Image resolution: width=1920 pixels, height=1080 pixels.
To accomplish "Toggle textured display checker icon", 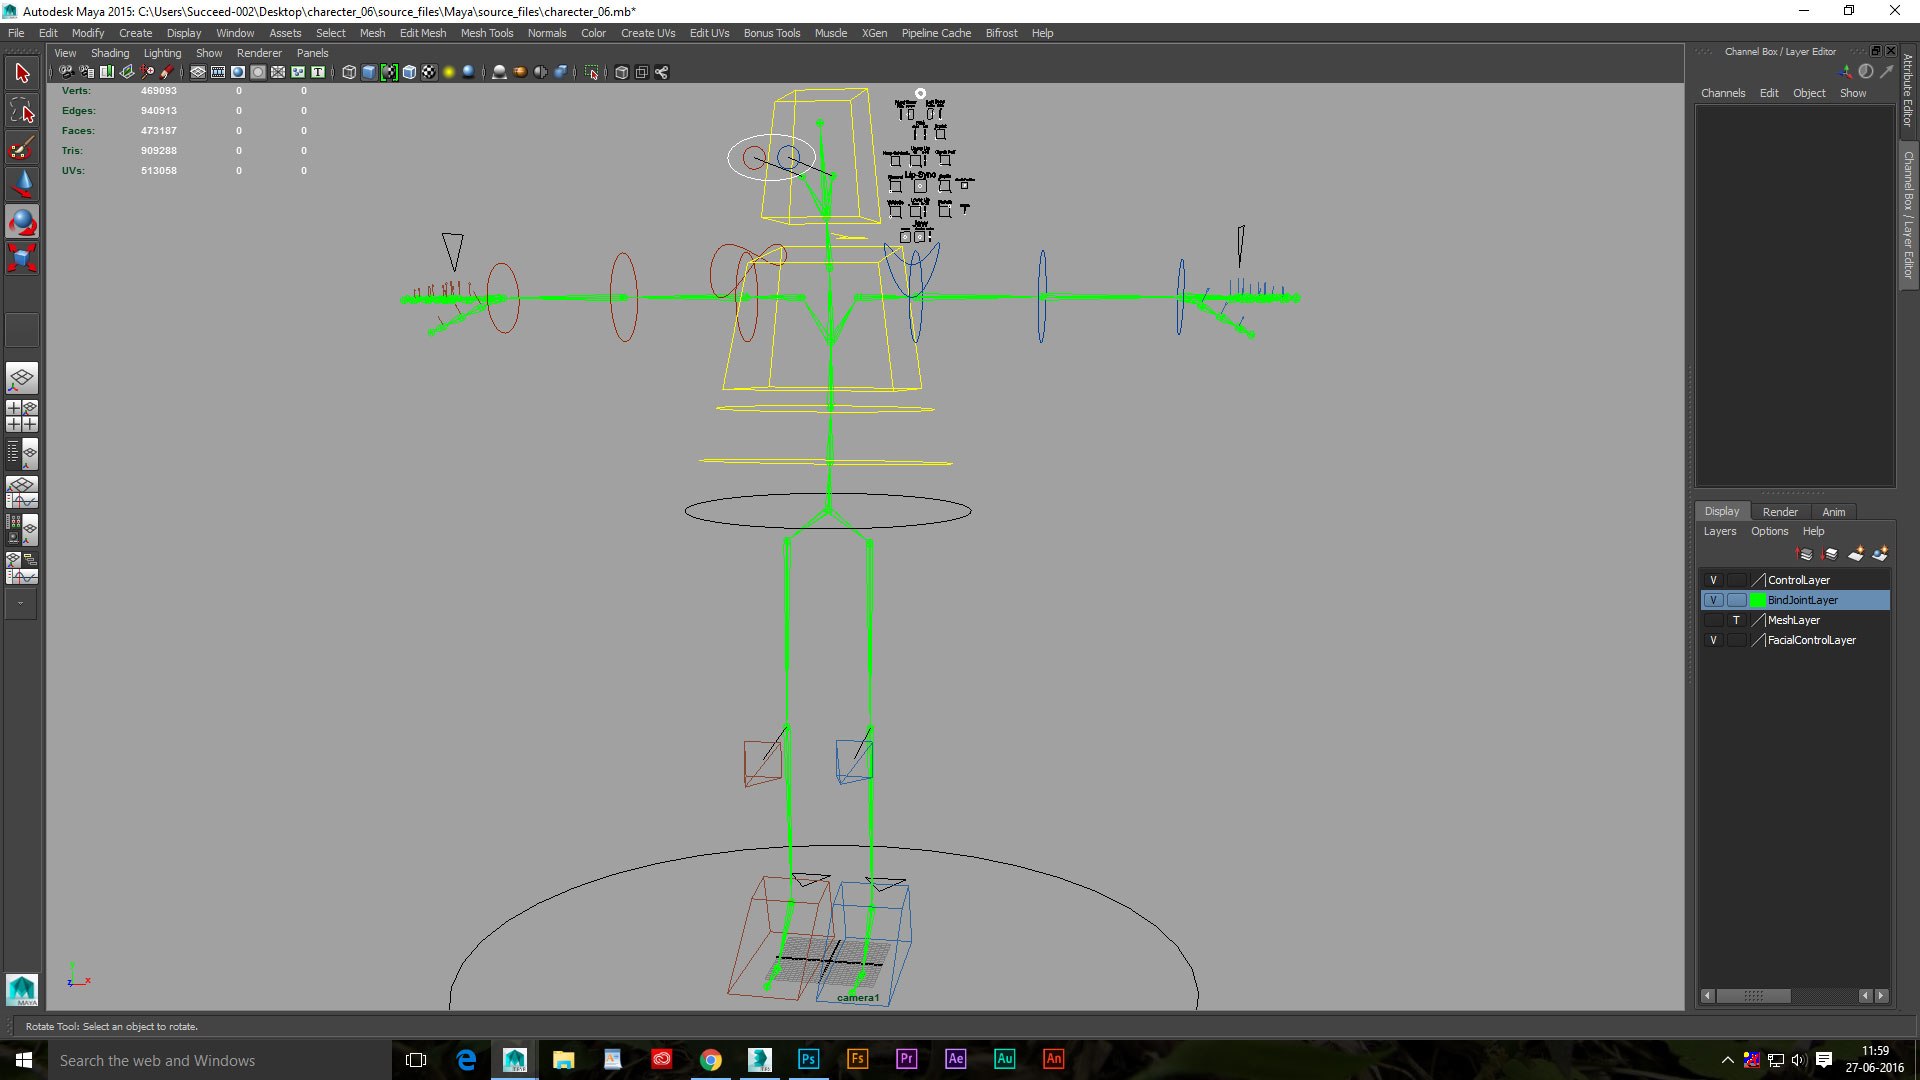I will (429, 72).
